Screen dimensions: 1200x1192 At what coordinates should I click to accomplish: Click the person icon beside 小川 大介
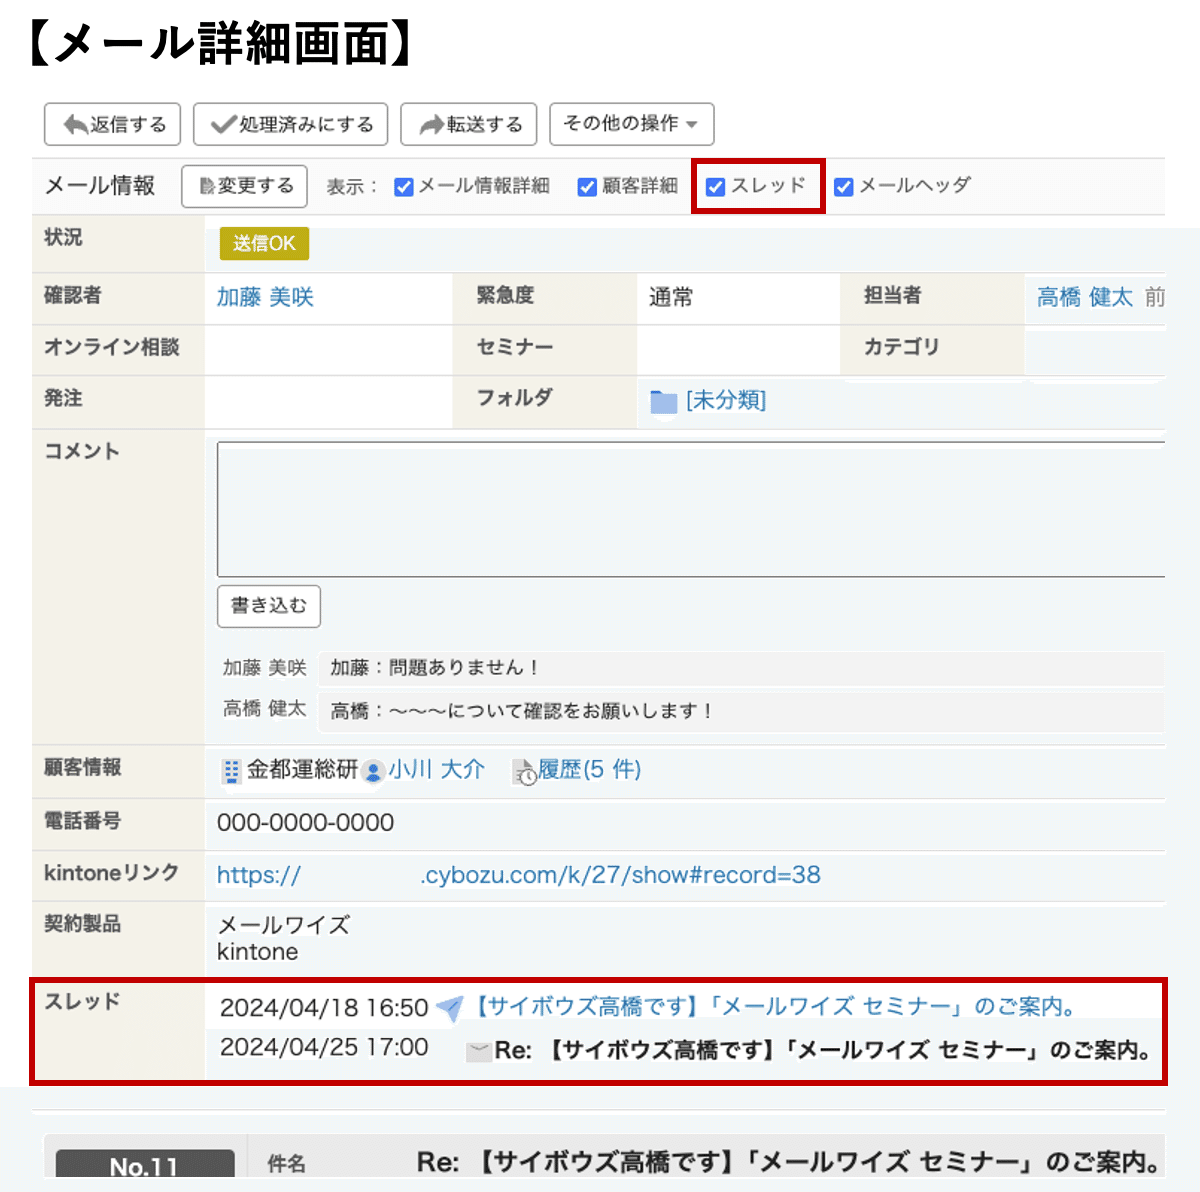(371, 772)
